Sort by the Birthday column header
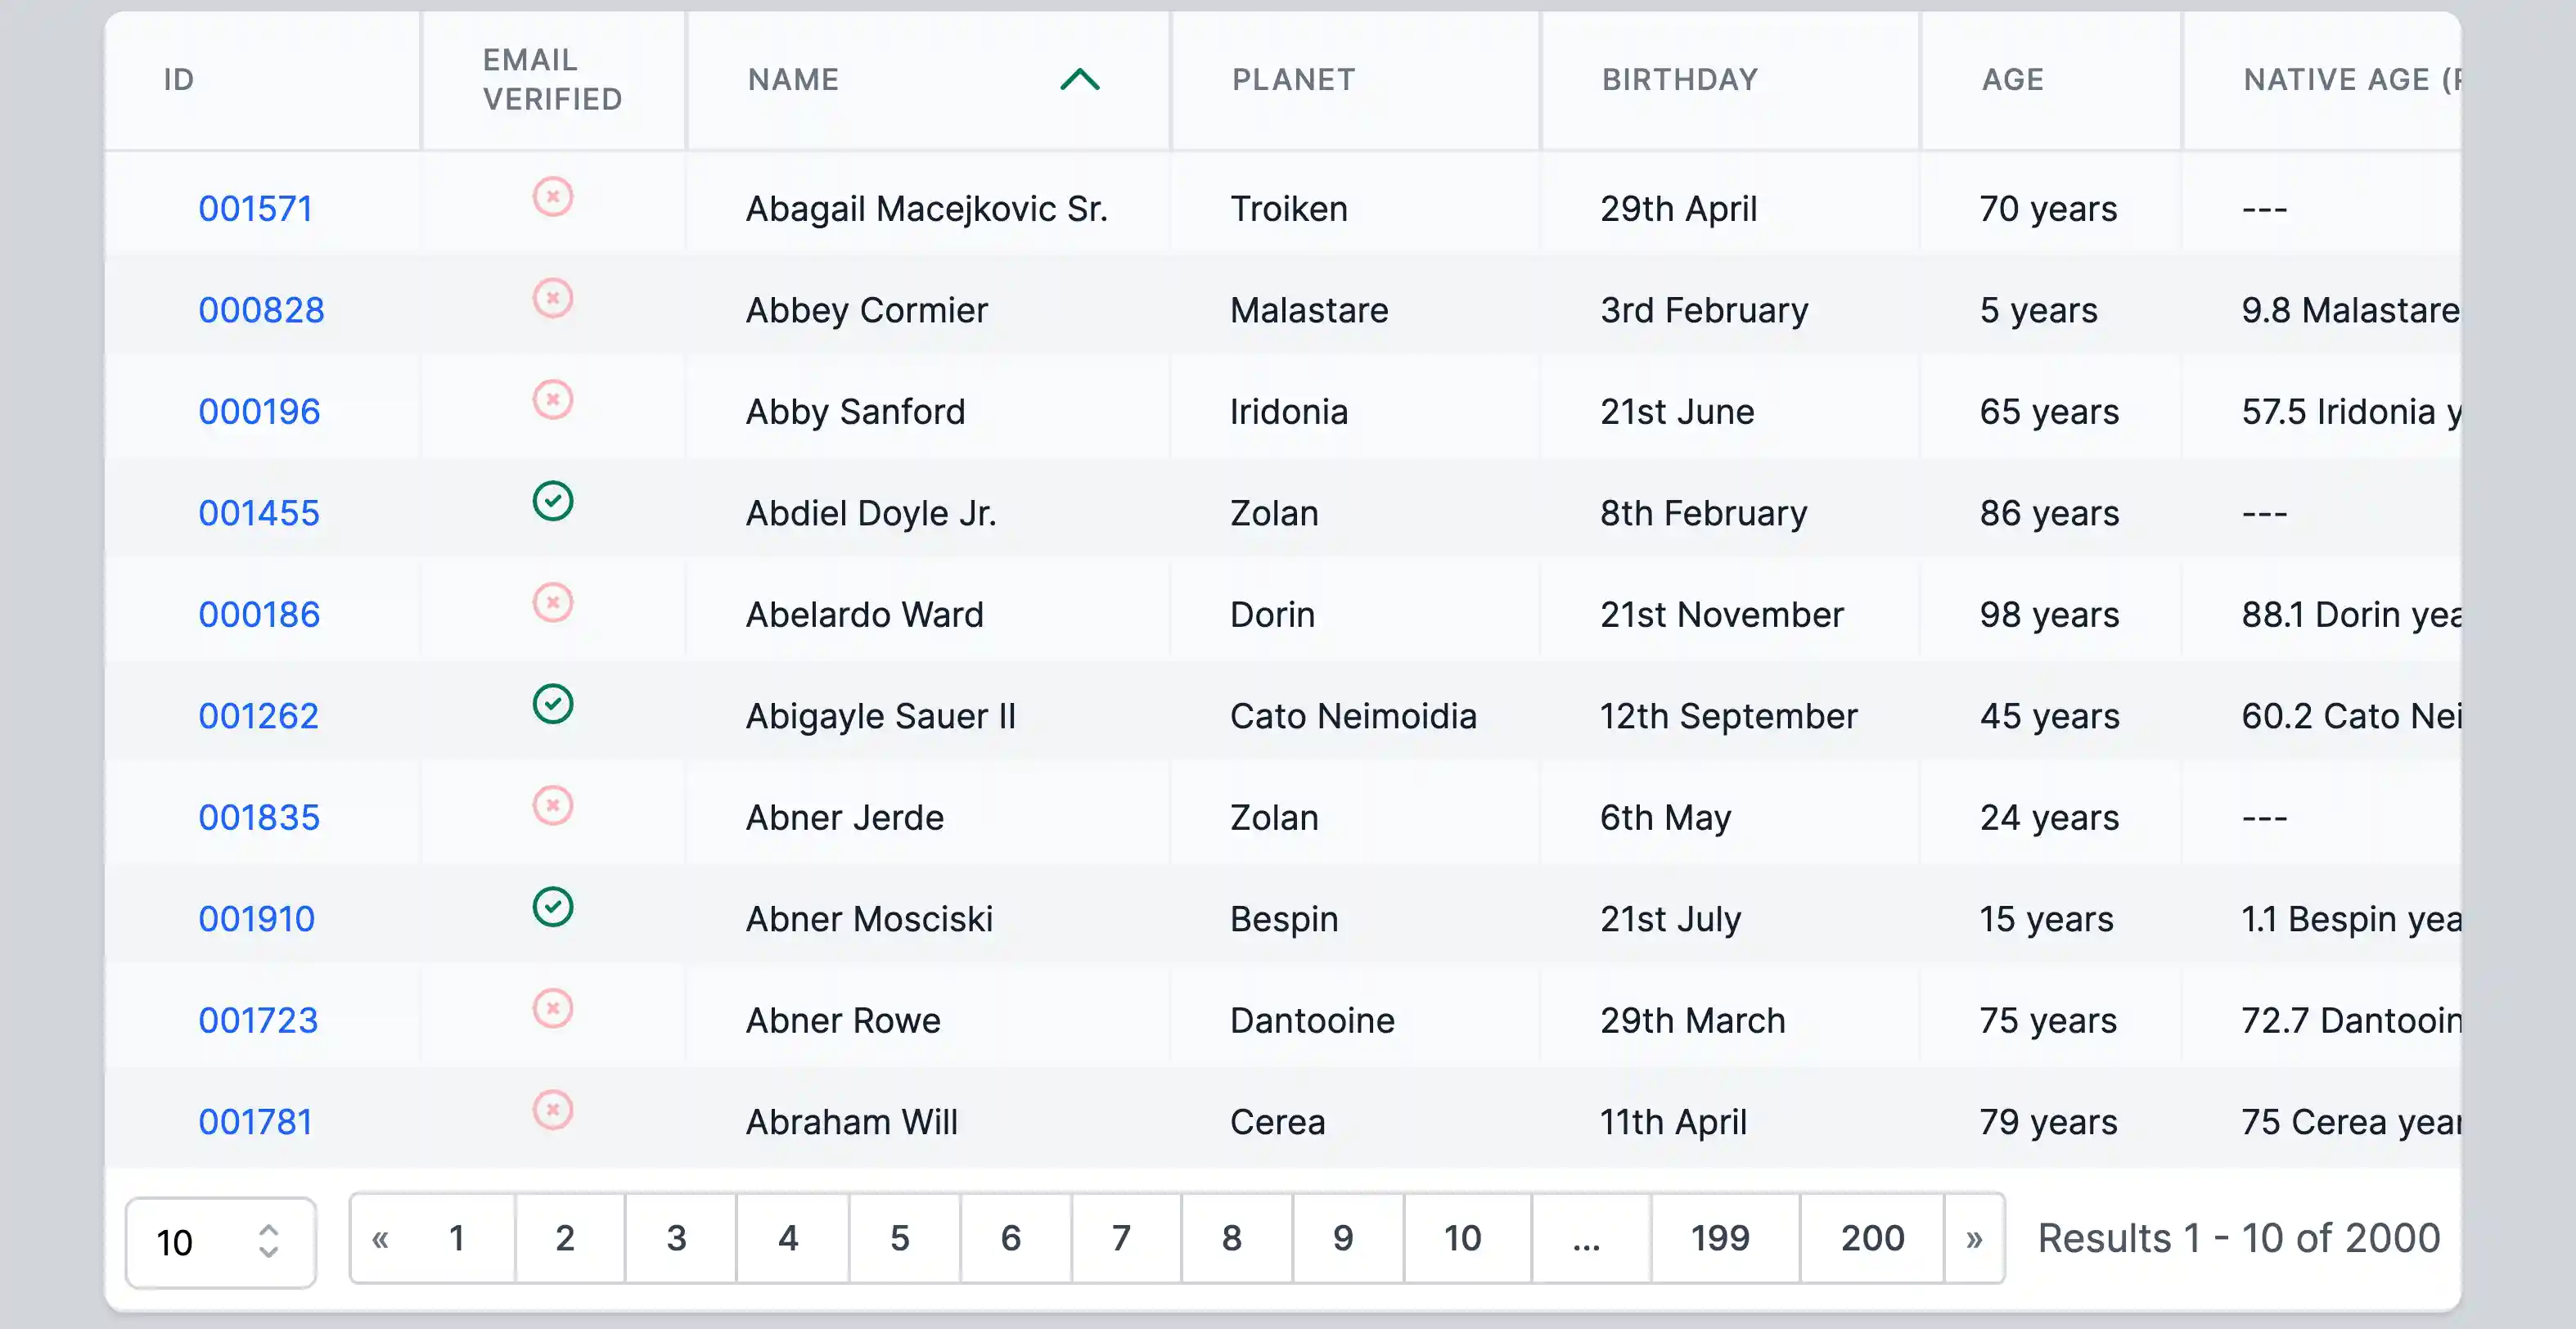The height and width of the screenshot is (1329, 2576). pyautogui.click(x=1680, y=80)
